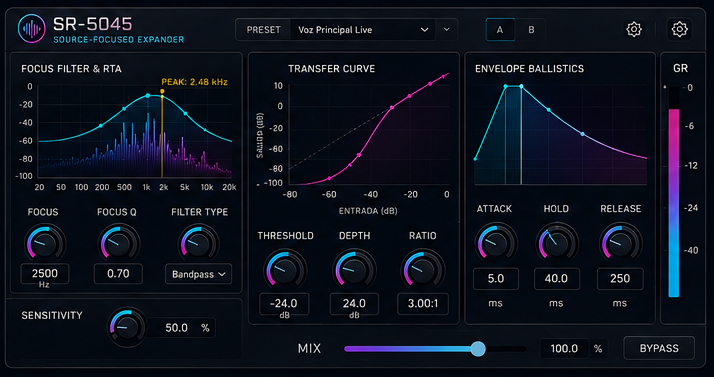
Task: Click the SR-5045 waveform logo icon
Action: point(31,28)
